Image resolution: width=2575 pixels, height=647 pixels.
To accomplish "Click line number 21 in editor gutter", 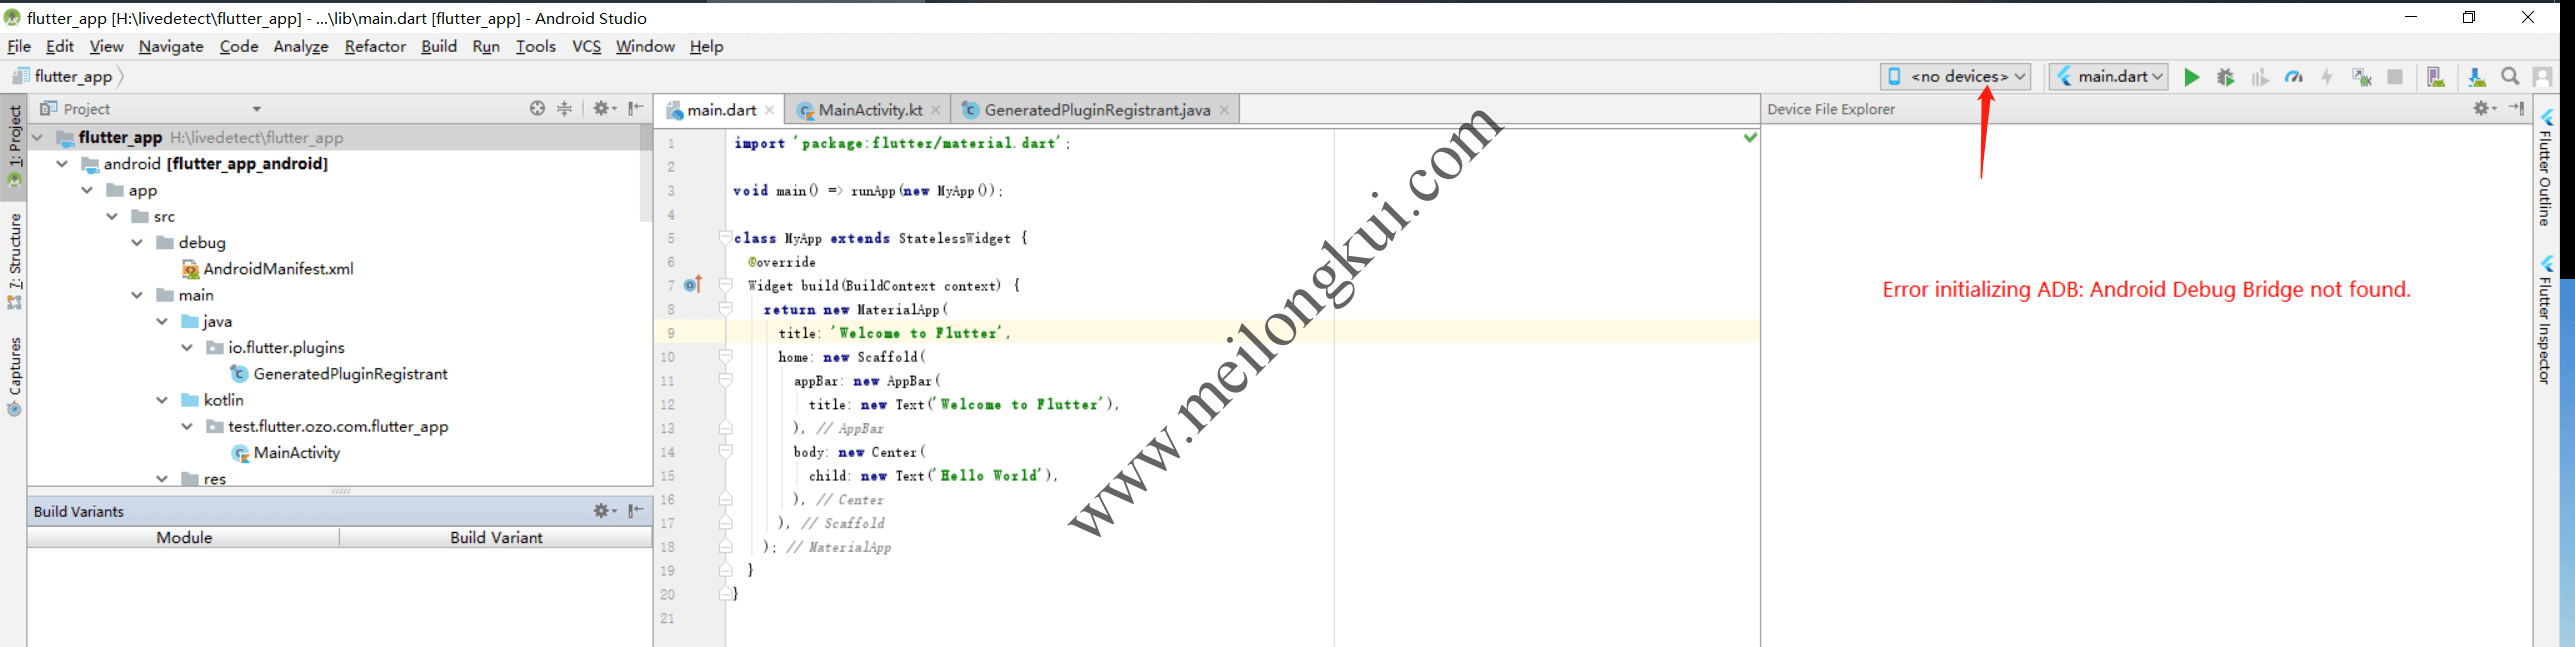I will click(x=667, y=618).
